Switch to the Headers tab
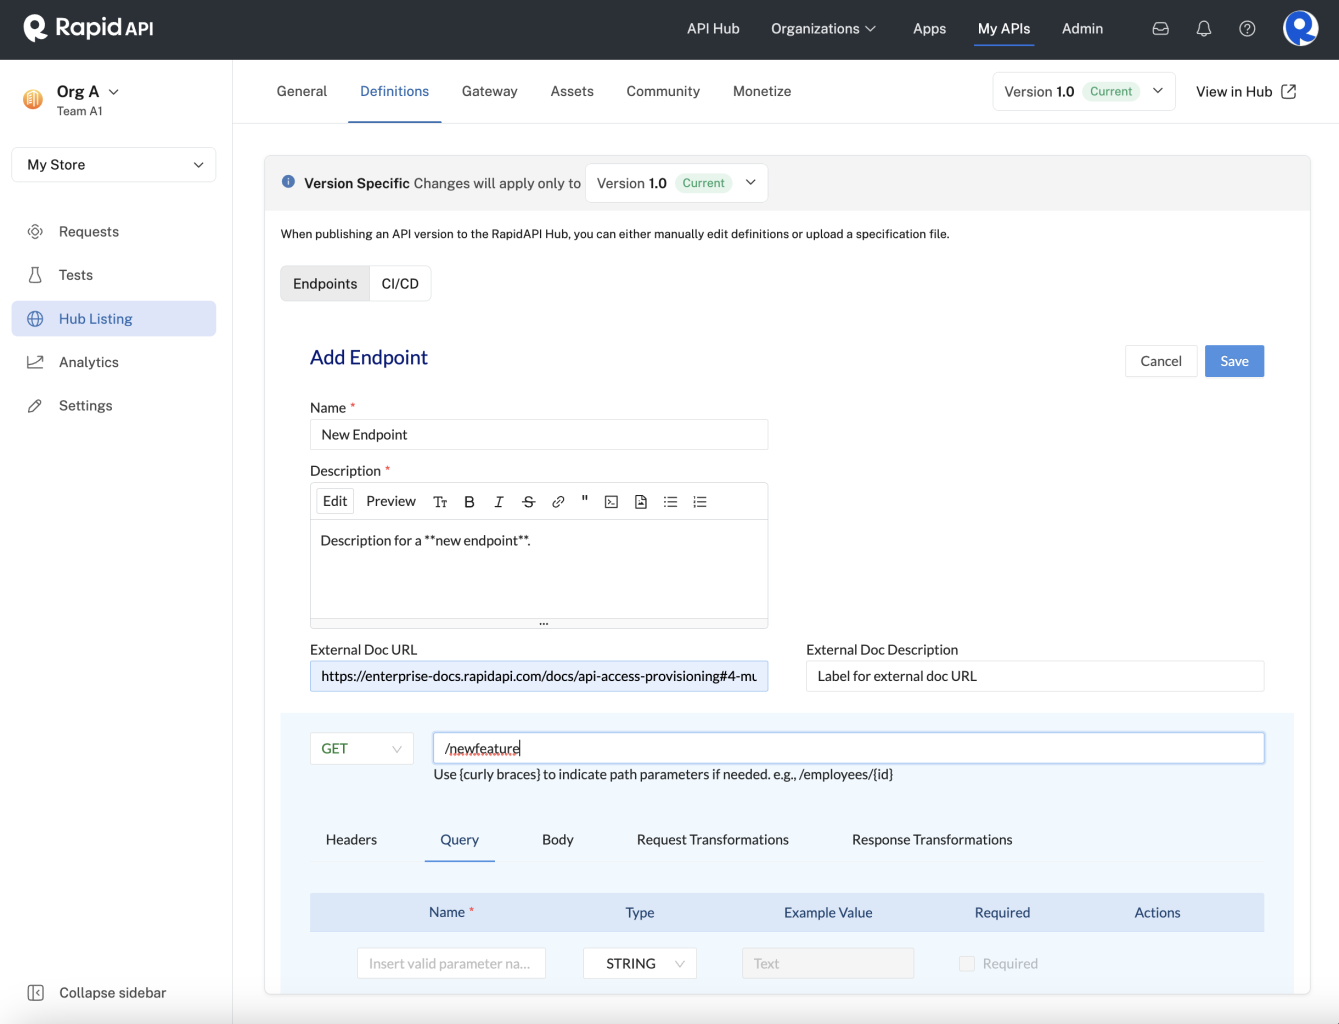Screen dimensions: 1339x1024 click(x=351, y=840)
